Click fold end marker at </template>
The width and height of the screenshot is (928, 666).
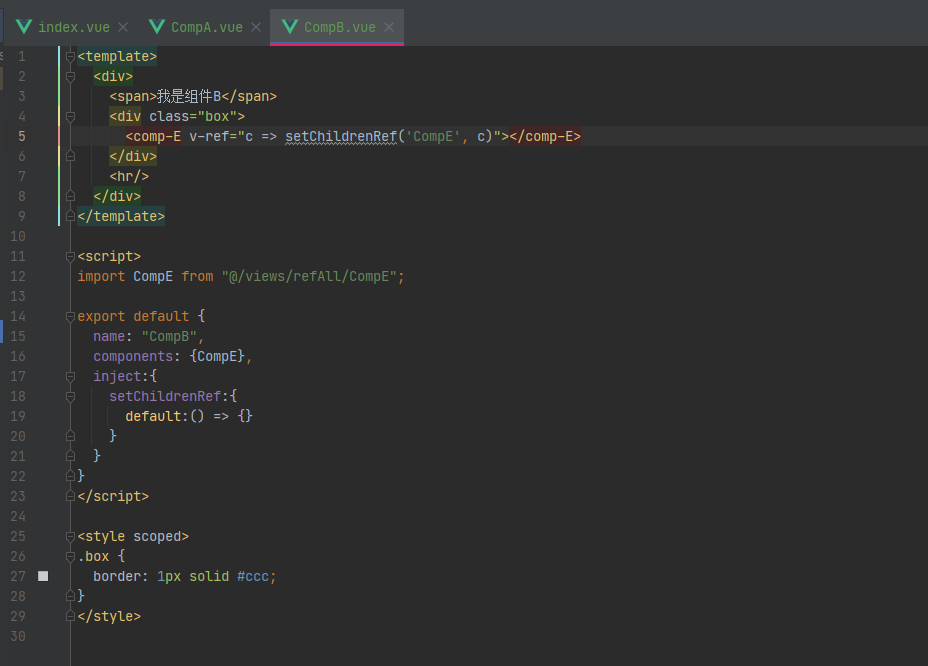click(70, 217)
